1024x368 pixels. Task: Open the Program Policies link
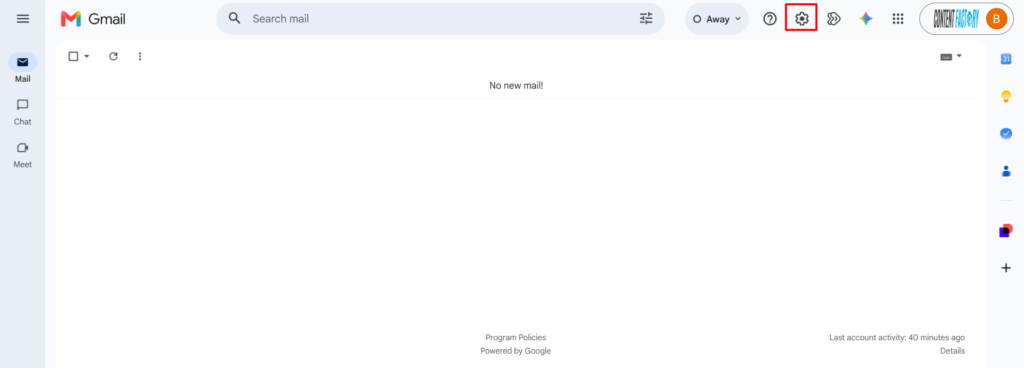pyautogui.click(x=515, y=337)
